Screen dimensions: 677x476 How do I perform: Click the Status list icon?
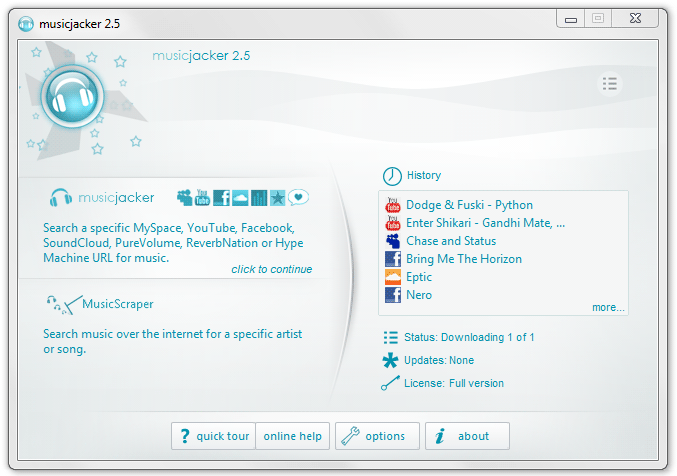[x=391, y=337]
